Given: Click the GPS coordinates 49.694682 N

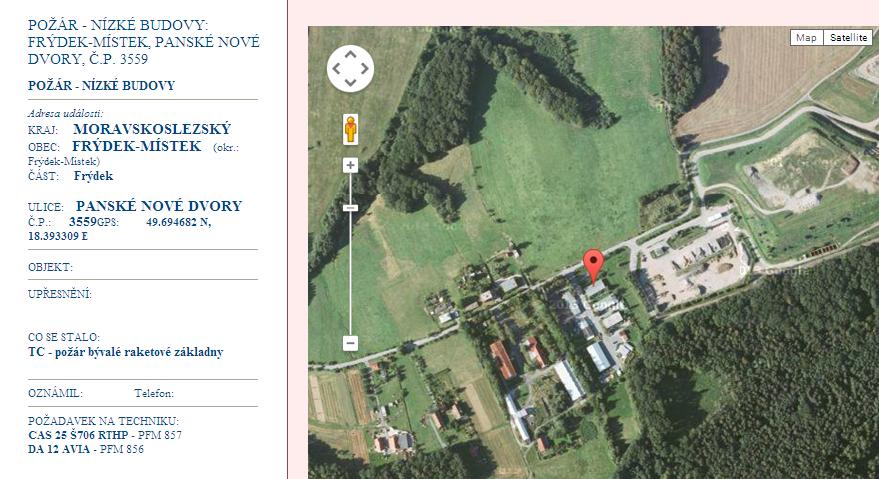Looking at the screenshot, I should [179, 222].
